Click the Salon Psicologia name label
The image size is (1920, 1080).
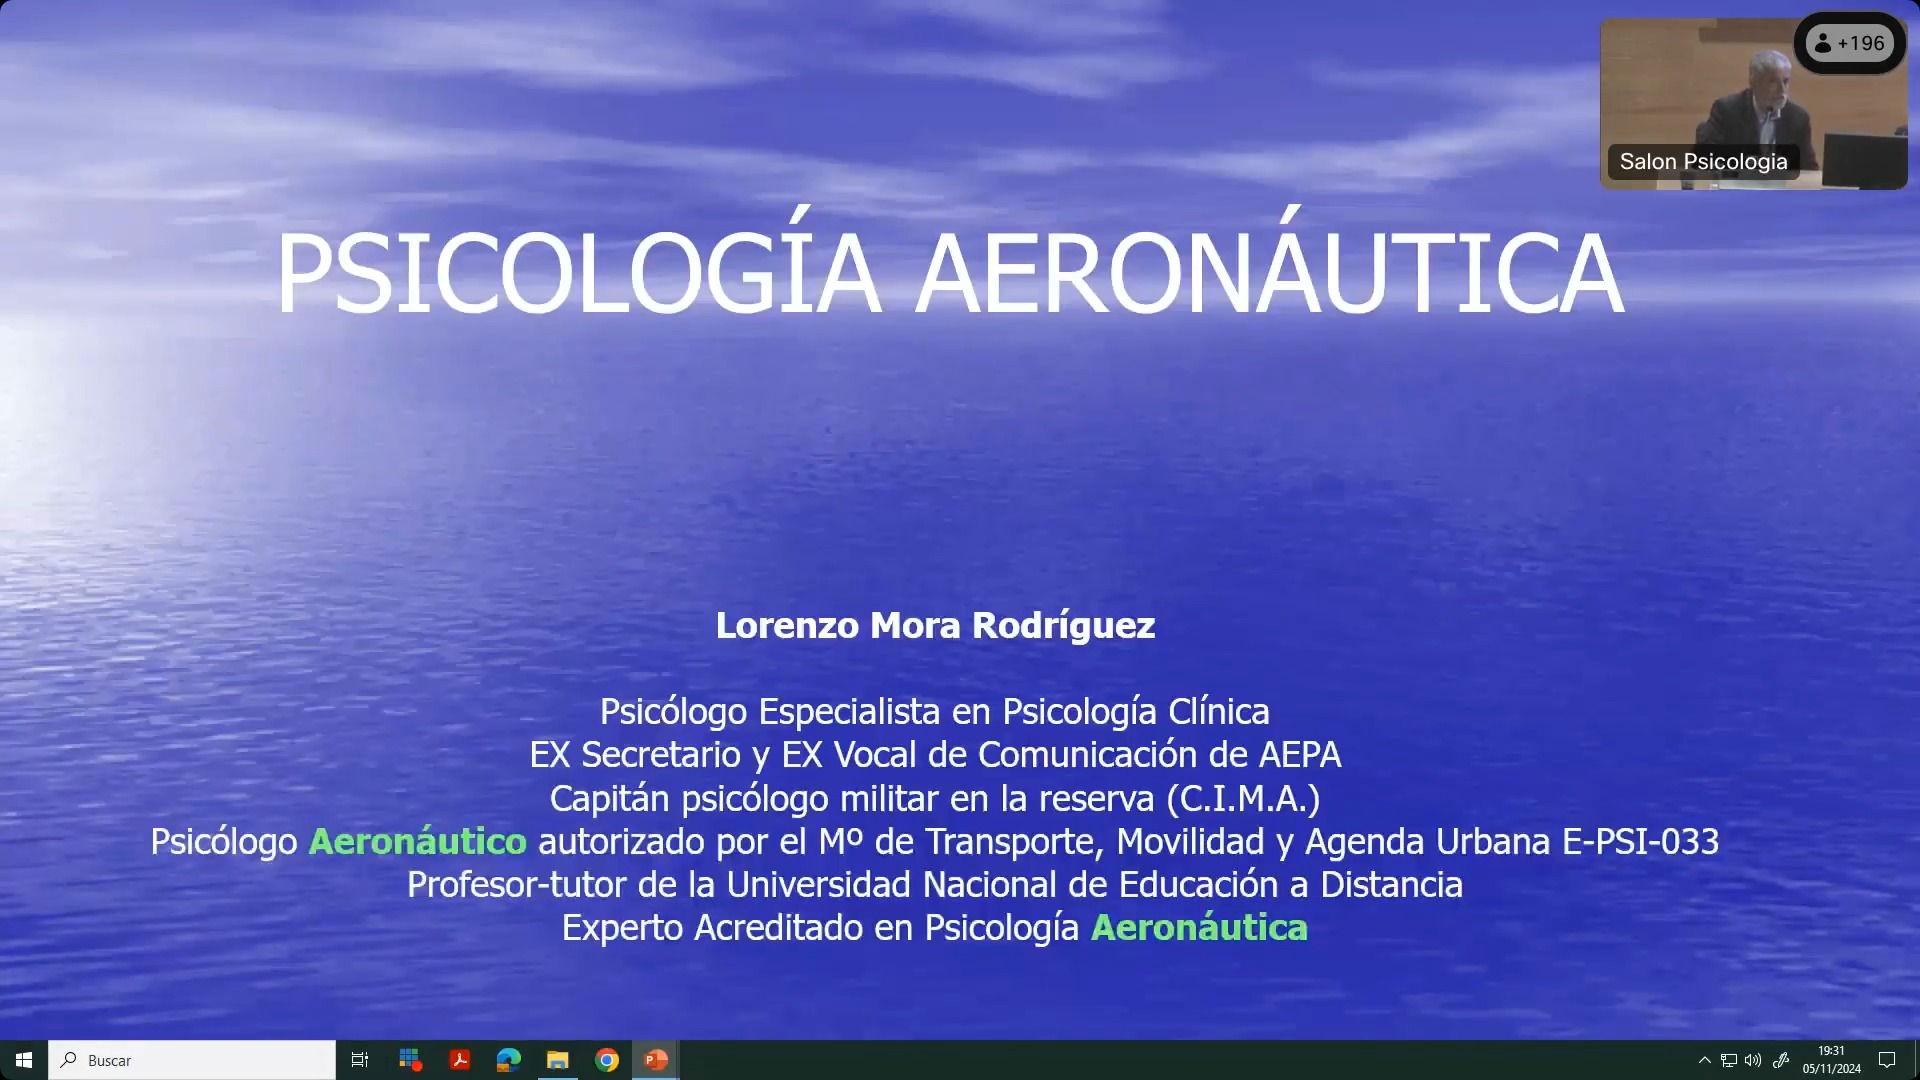(x=1703, y=162)
